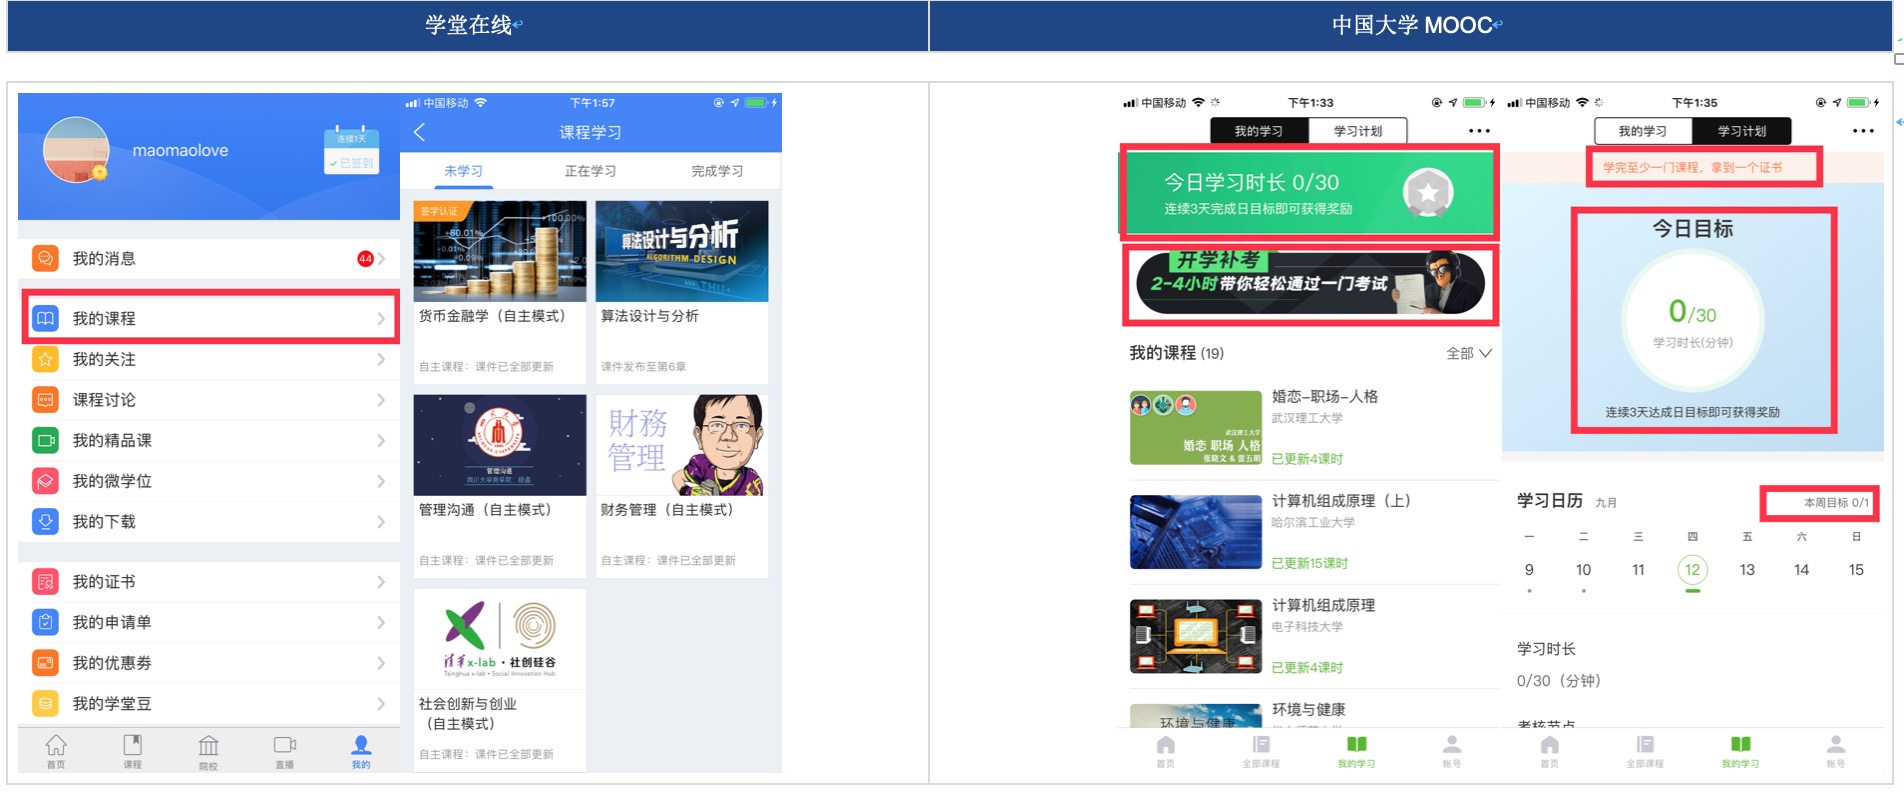Select 我的学习 segment in the 下午1:33 screen
The image size is (1904, 792).
pyautogui.click(x=1259, y=131)
